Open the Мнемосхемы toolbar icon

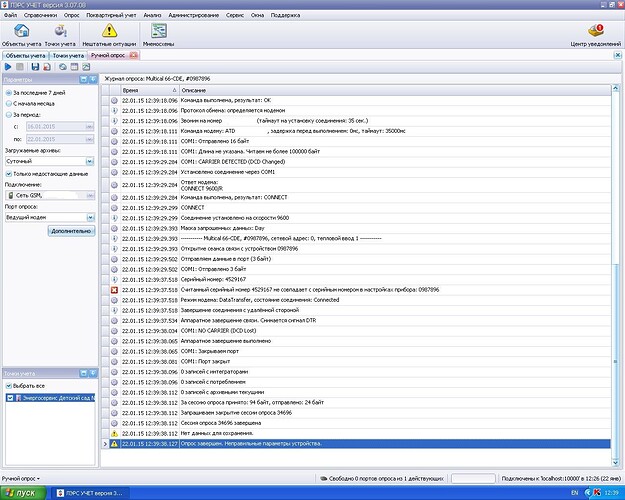[159, 35]
